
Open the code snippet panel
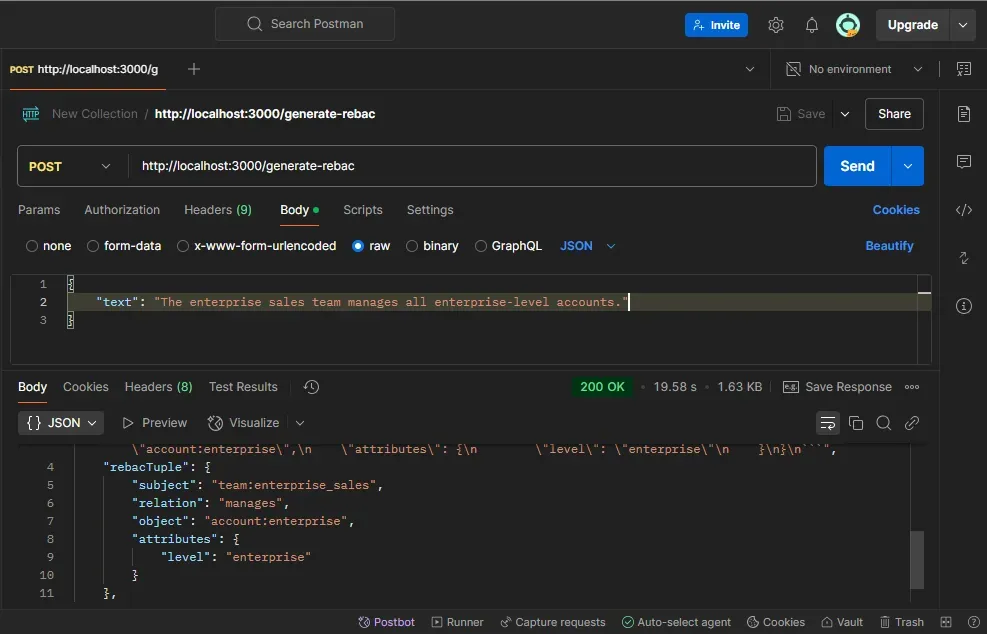[964, 210]
